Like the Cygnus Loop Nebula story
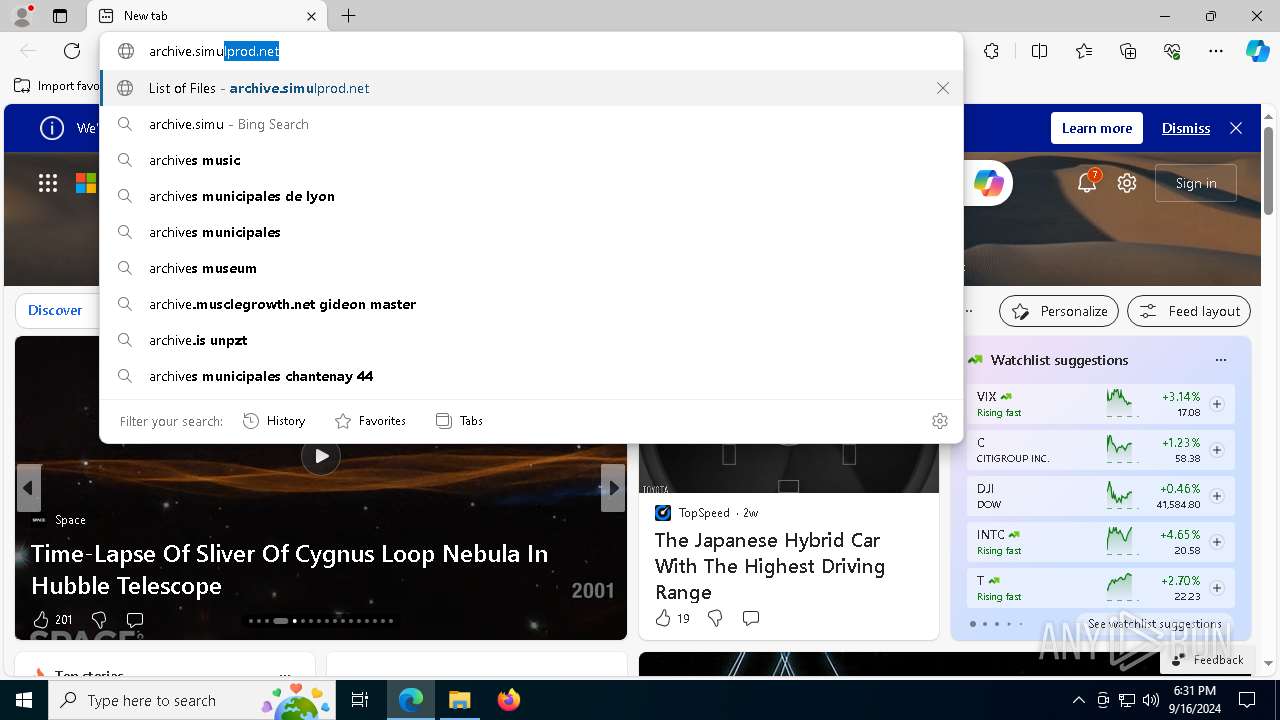This screenshot has width=1280, height=720. (41, 619)
